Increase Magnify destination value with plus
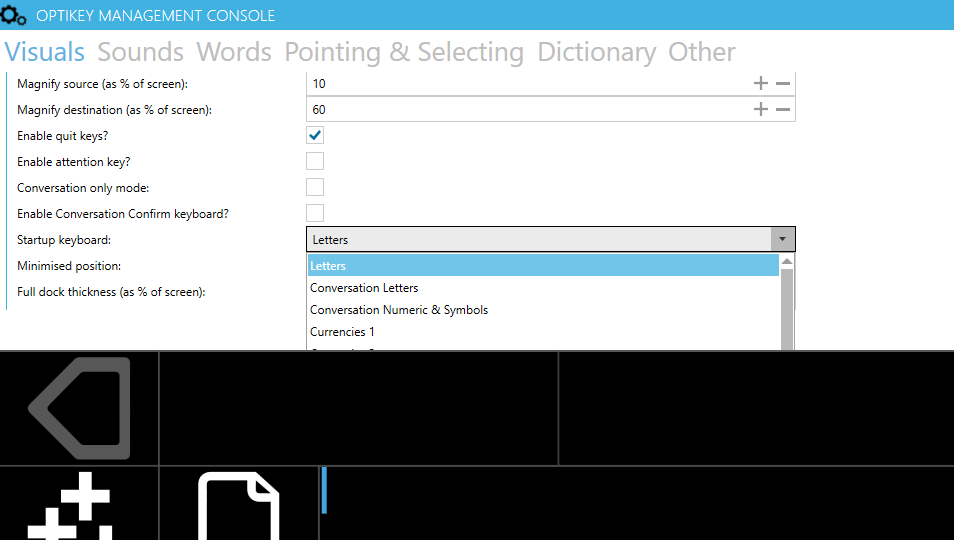954x540 pixels. (761, 109)
